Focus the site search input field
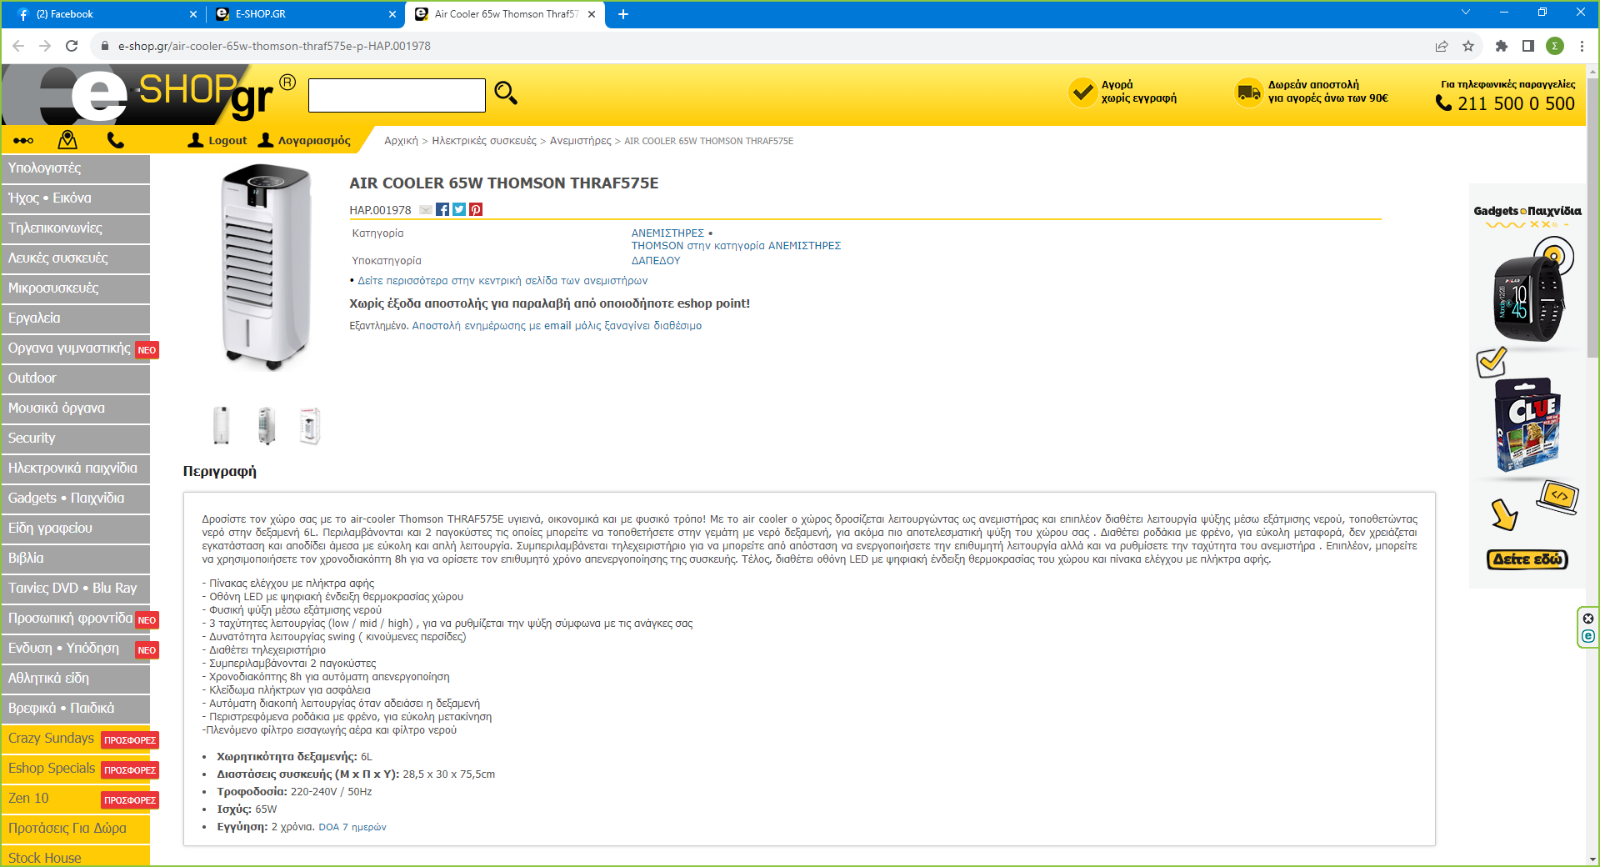The height and width of the screenshot is (867, 1600). [396, 95]
